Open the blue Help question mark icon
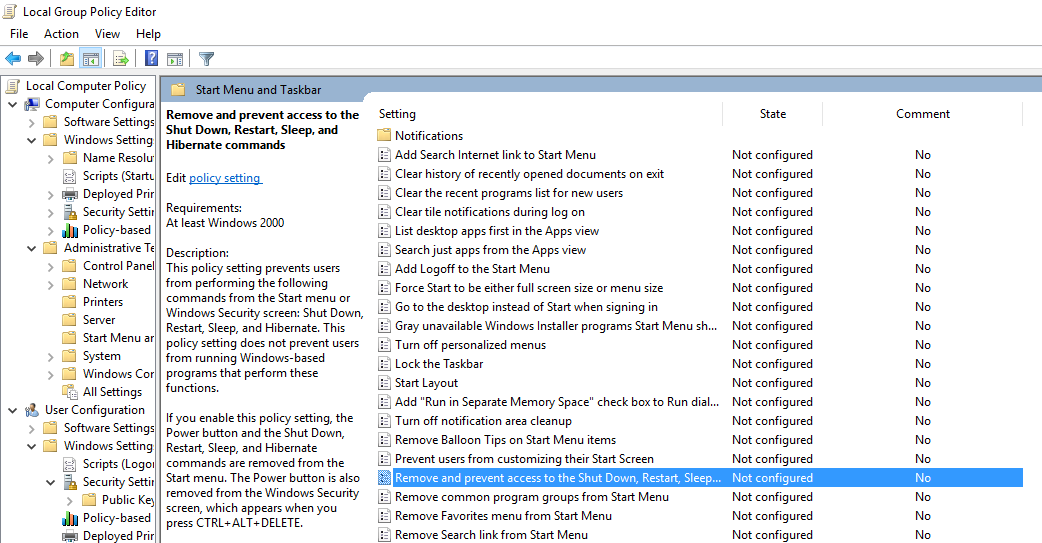Image resolution: width=1042 pixels, height=543 pixels. coord(152,58)
